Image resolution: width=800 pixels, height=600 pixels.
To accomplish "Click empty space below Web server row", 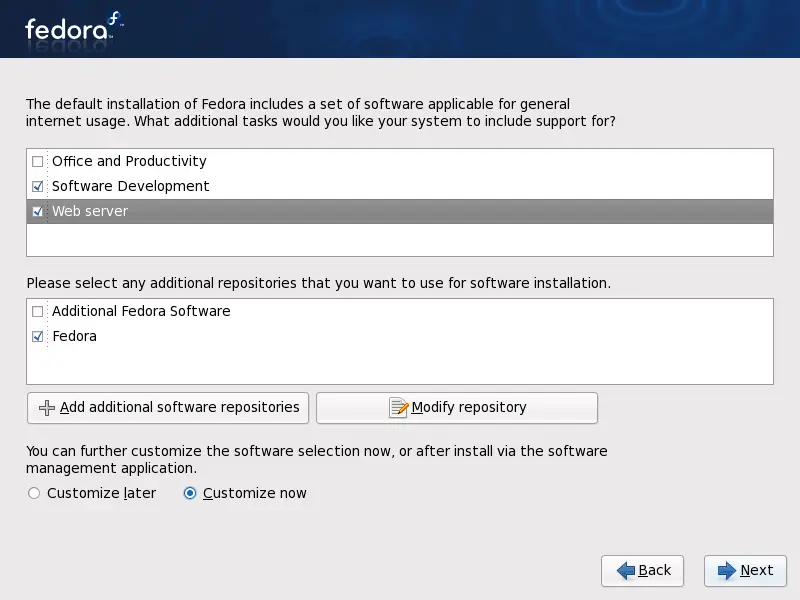I will click(400, 240).
